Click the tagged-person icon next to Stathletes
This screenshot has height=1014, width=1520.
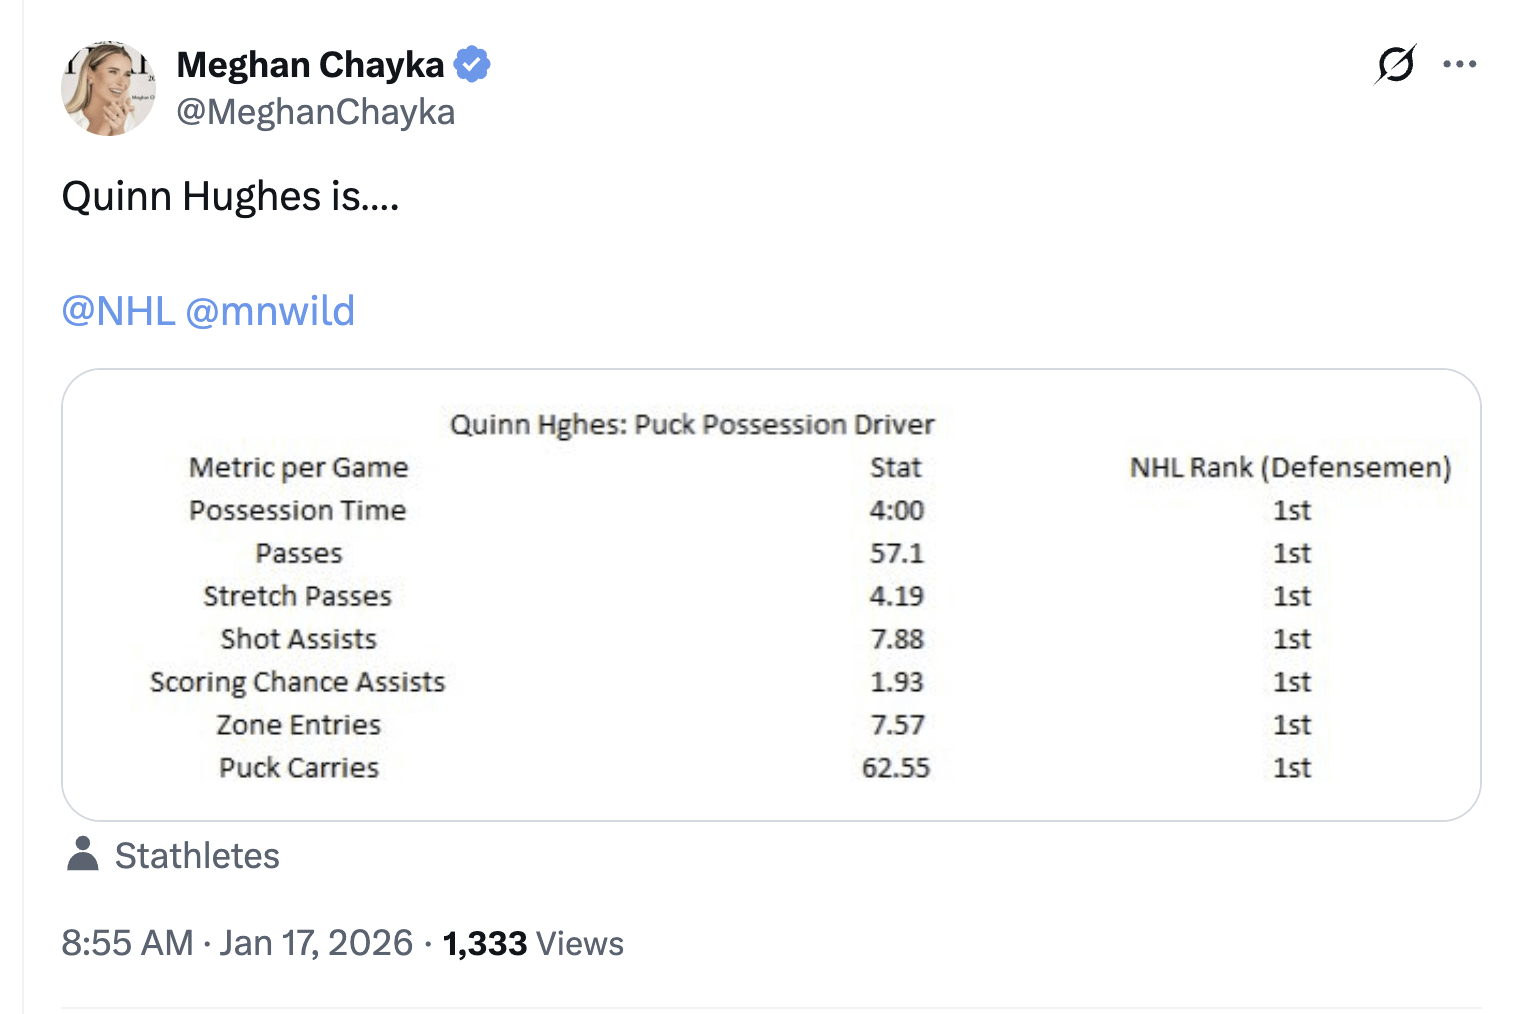coord(83,855)
